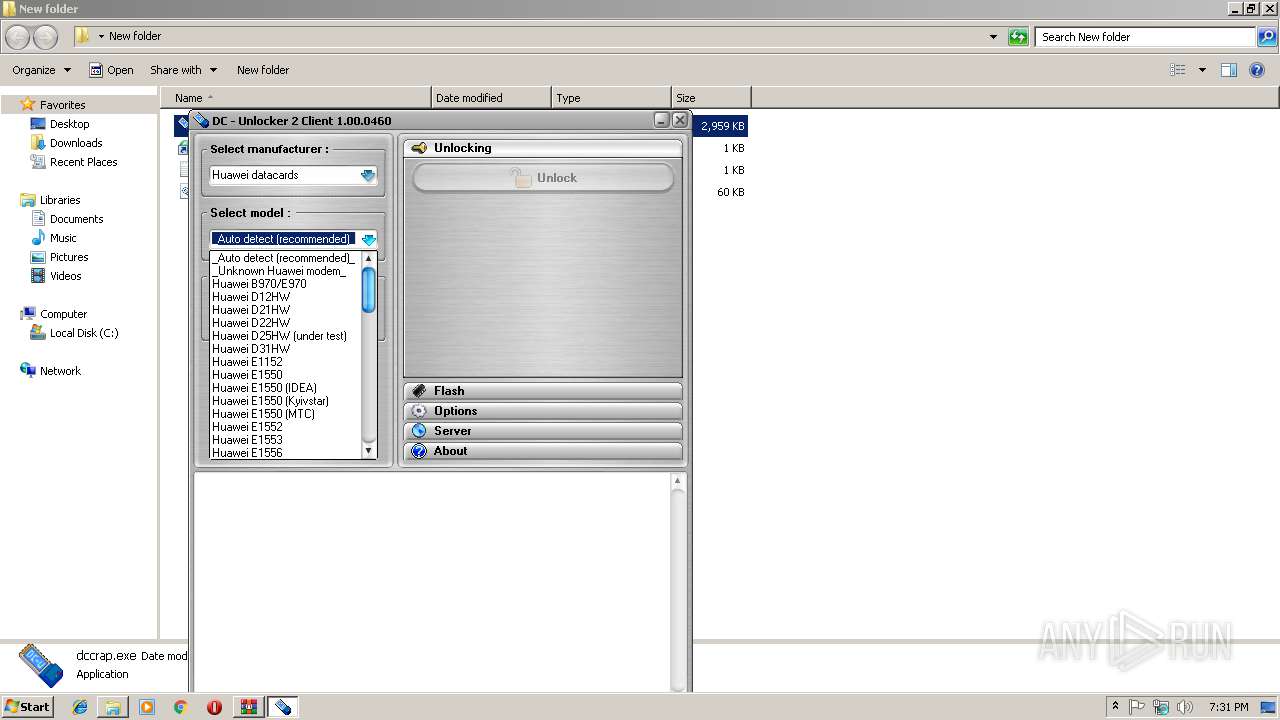Image resolution: width=1280 pixels, height=720 pixels.
Task: Click the DC-Unlocker title bar icon
Action: tap(201, 120)
